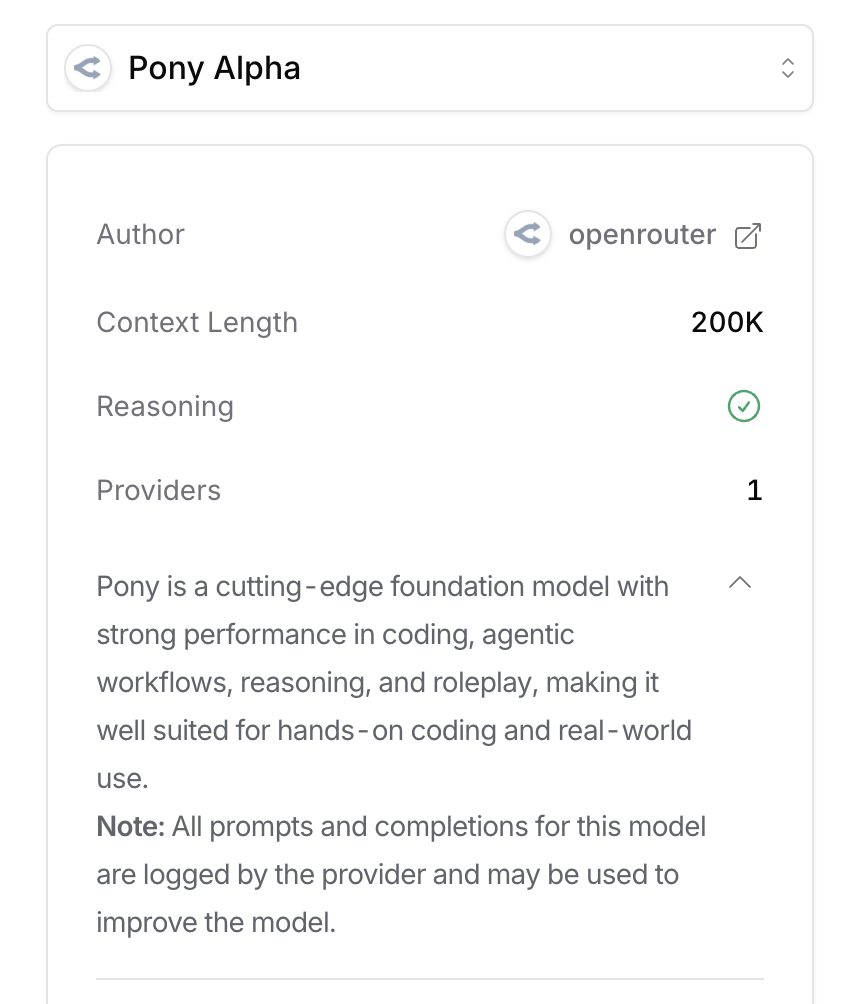Click the Author row label

(140, 234)
